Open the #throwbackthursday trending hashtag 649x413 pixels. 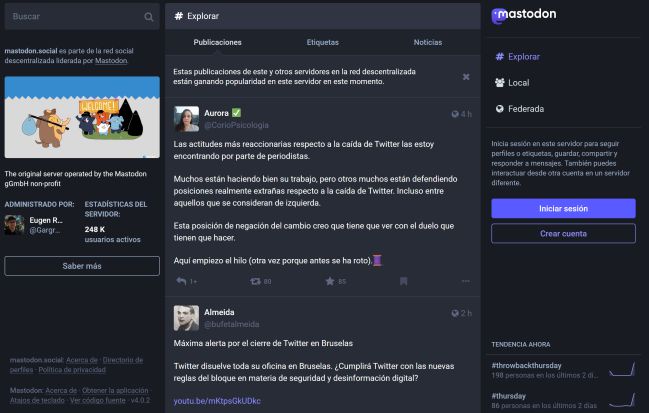point(526,365)
